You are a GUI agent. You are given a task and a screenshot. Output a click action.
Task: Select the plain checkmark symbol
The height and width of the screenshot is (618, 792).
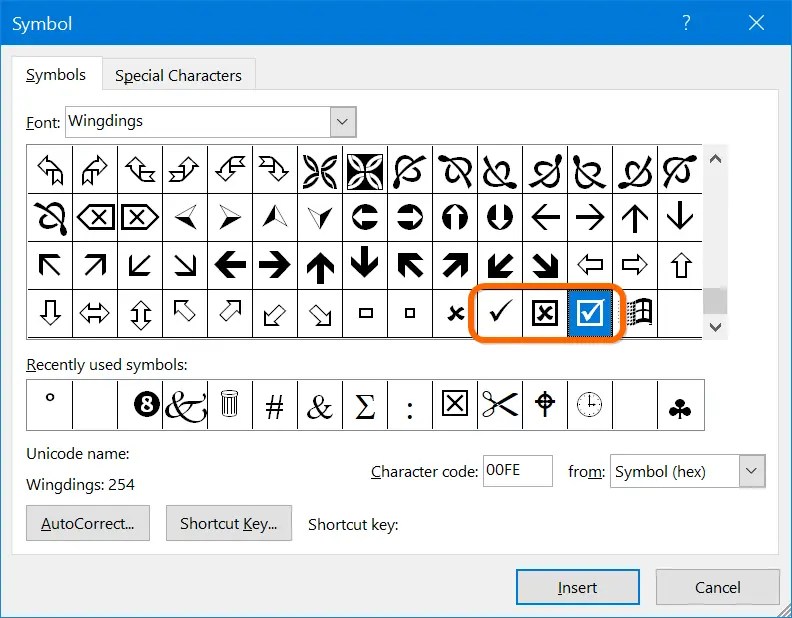pyautogui.click(x=500, y=314)
